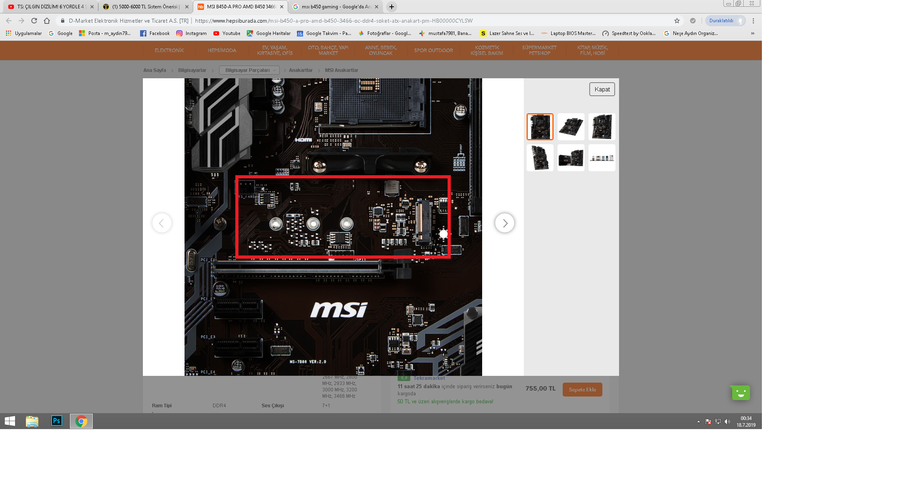The height and width of the screenshot is (503, 900).
Task: Open the ELEKTRONİK category menu
Action: 169,51
